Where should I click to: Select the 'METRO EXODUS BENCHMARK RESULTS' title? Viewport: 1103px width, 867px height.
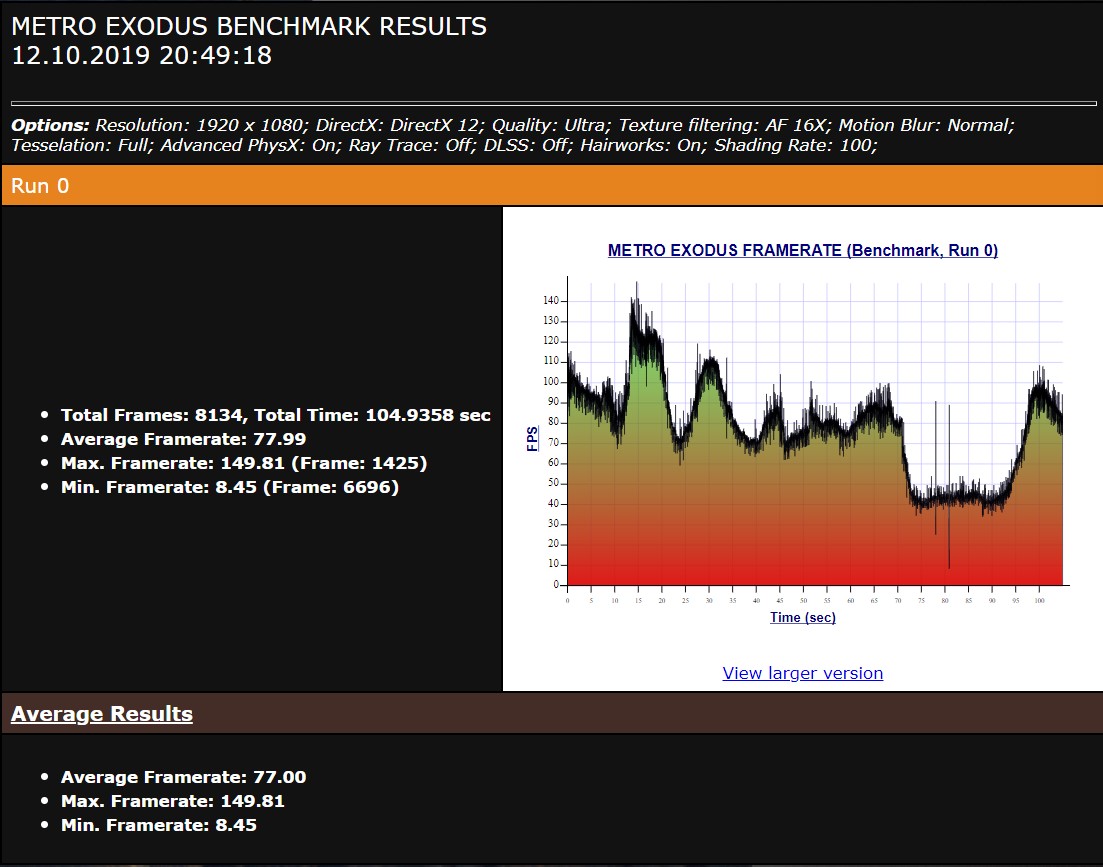click(249, 27)
